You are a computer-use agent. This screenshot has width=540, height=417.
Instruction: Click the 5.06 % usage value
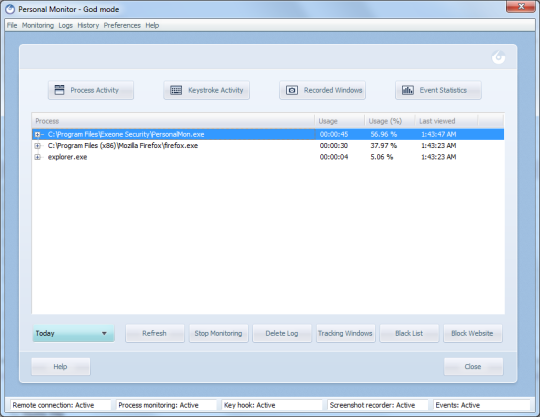coord(382,157)
